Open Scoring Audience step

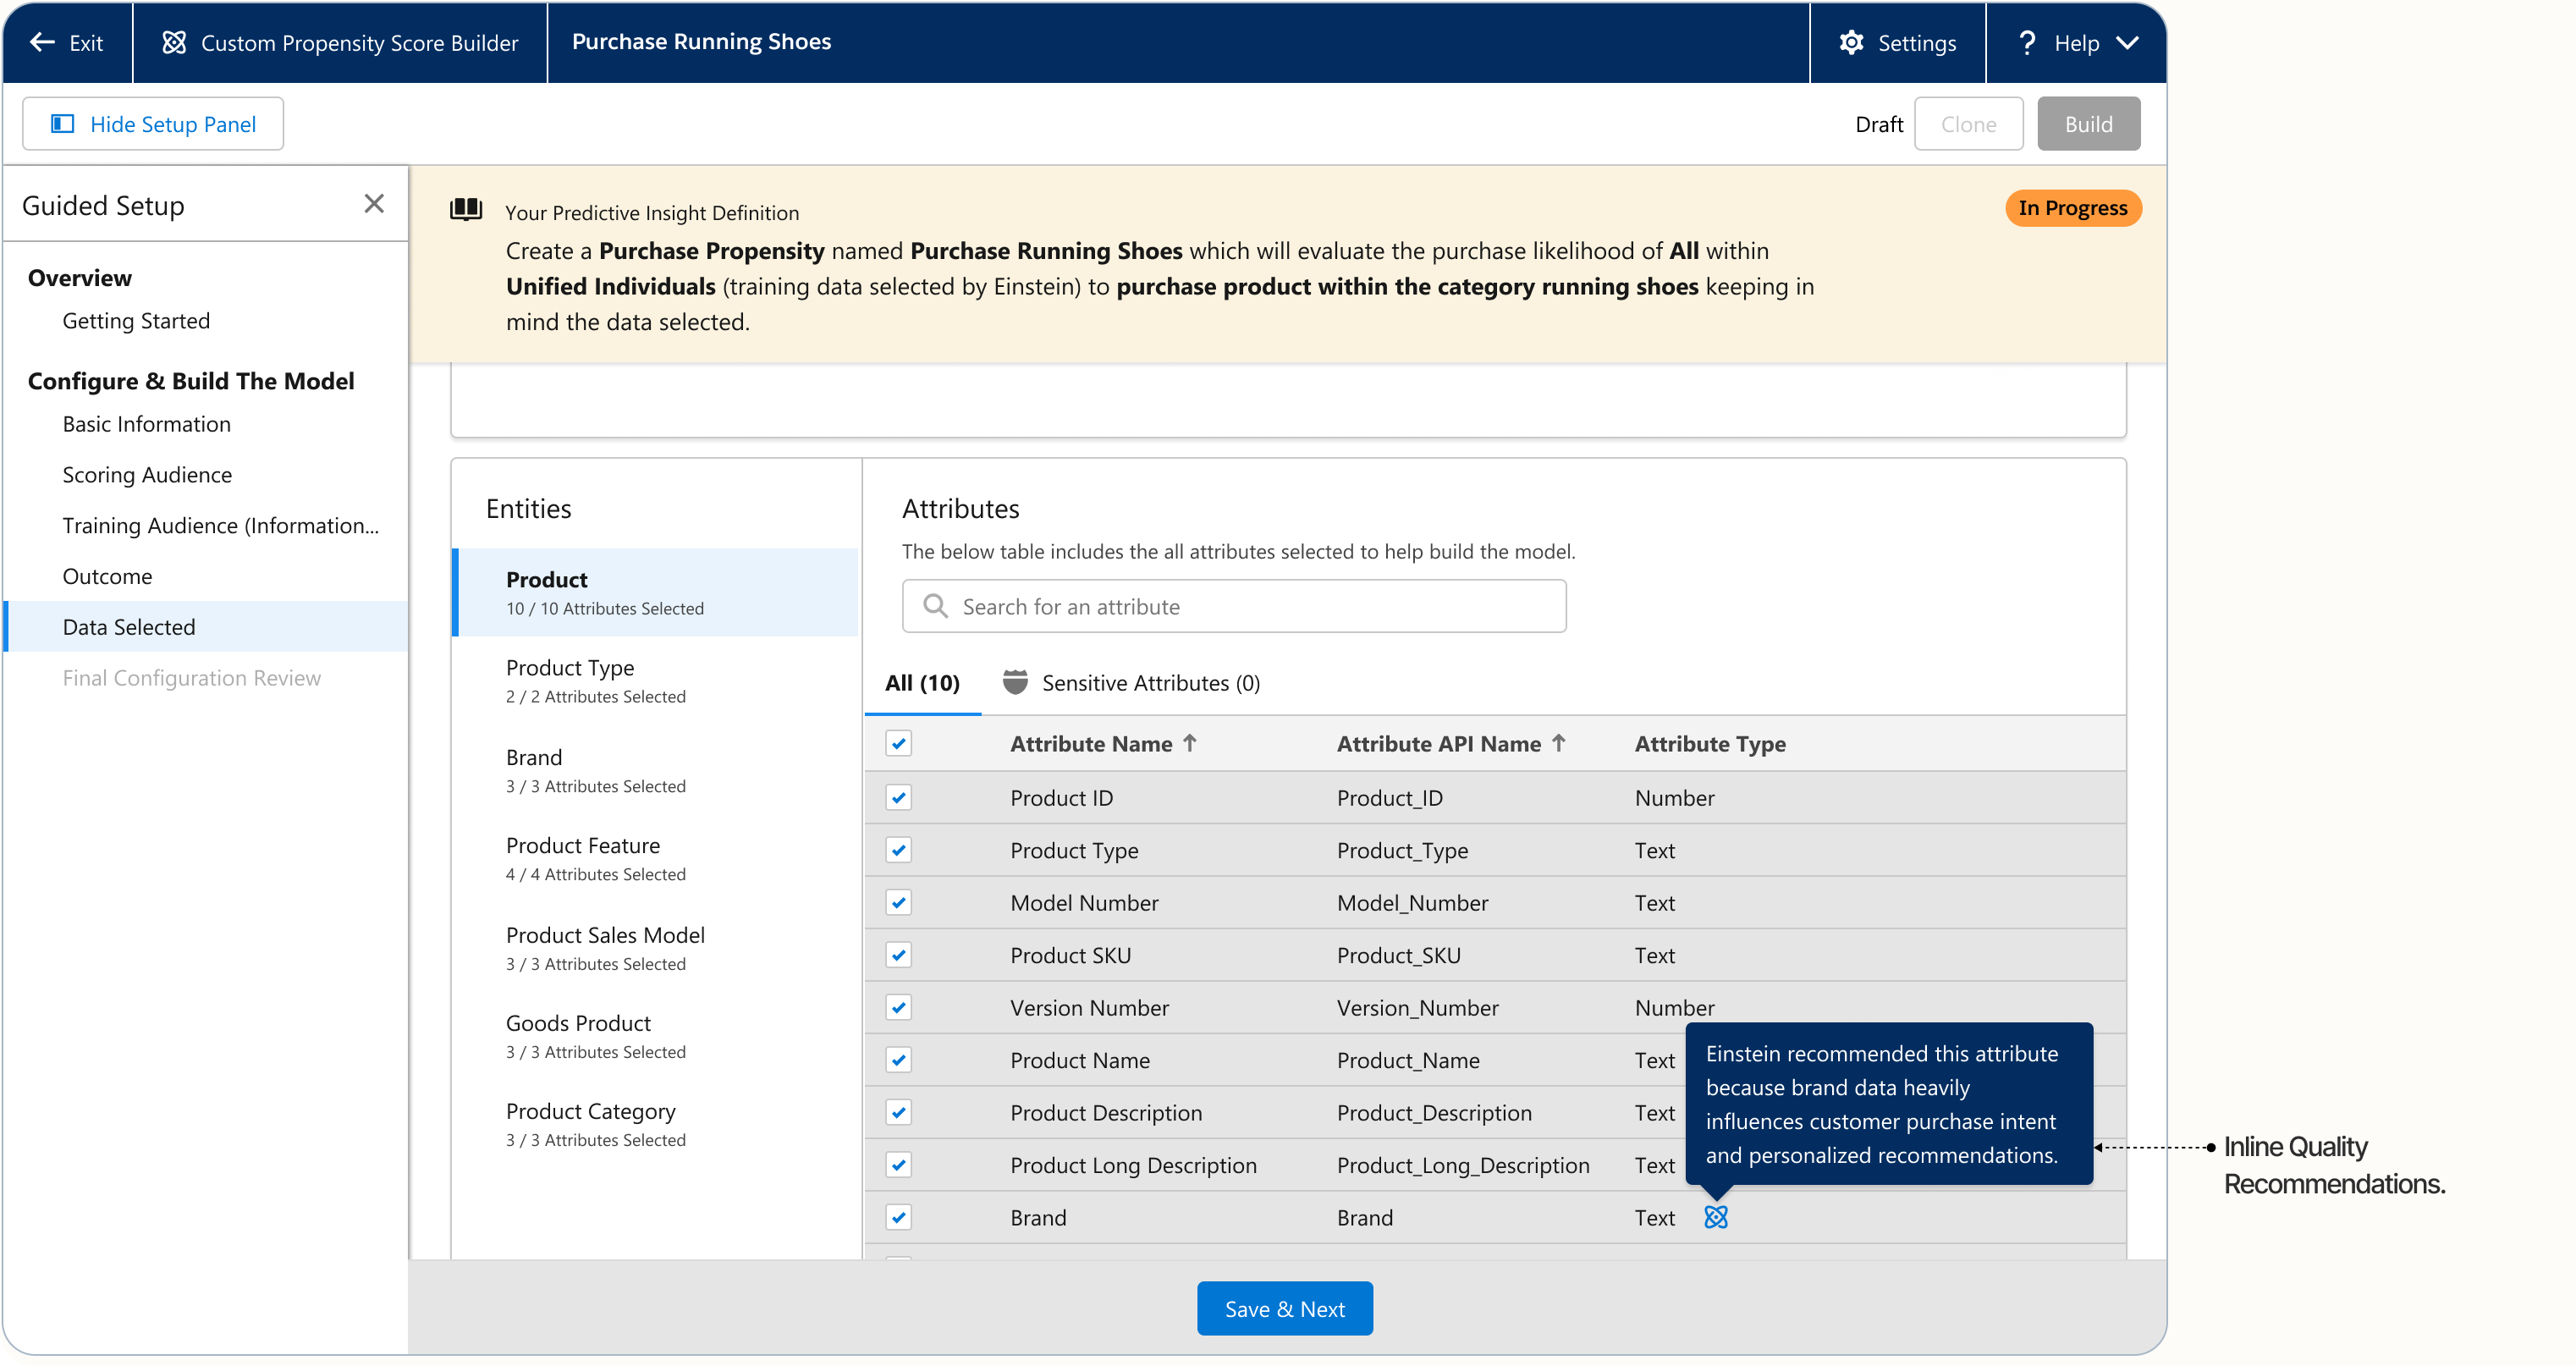(147, 475)
